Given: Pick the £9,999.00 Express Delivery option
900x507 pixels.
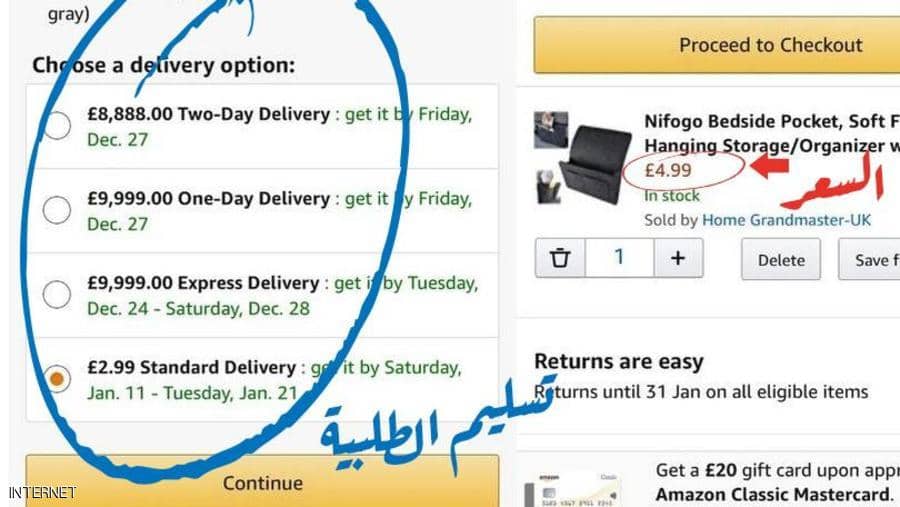Looking at the screenshot, I should click(57, 294).
